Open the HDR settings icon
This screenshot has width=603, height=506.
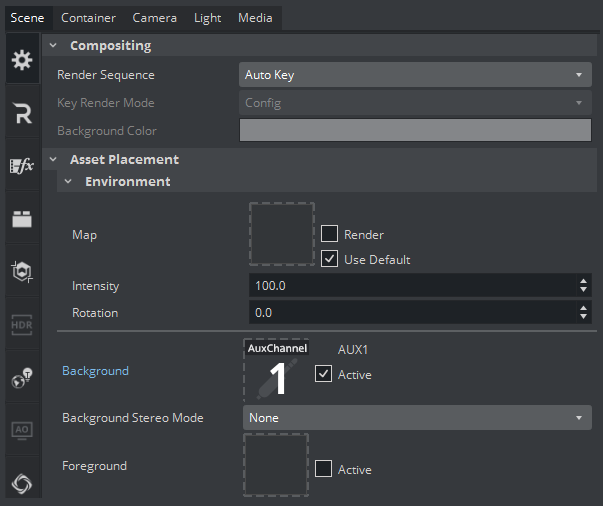click(x=21, y=325)
